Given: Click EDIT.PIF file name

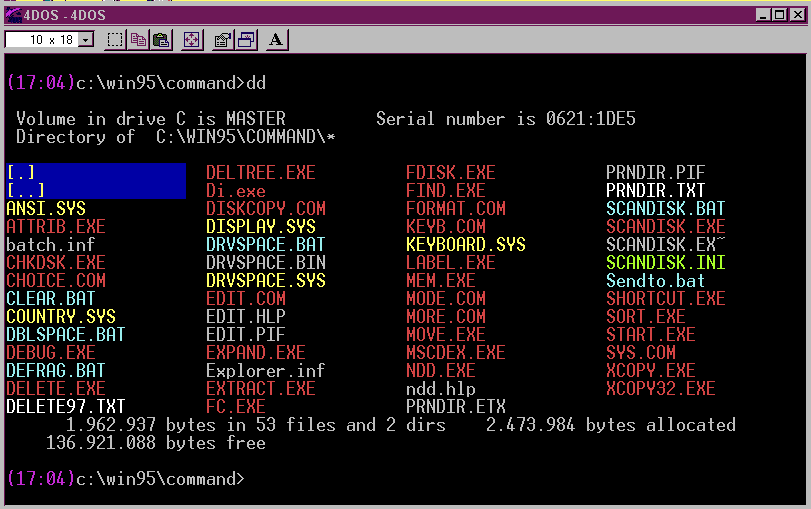Looking at the screenshot, I should coord(246,334).
